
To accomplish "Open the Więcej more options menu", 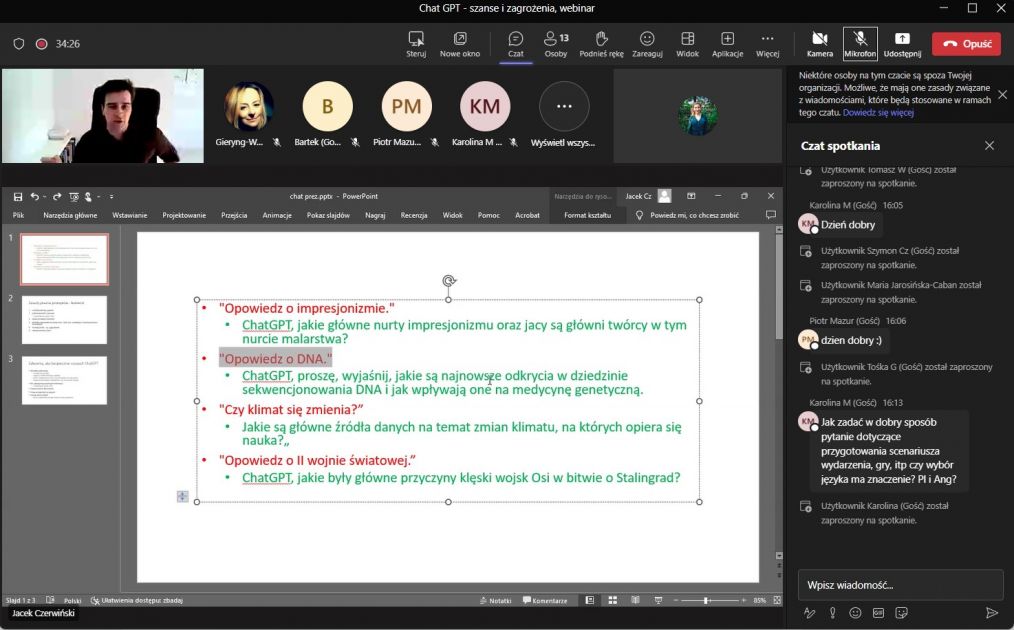I will click(x=768, y=44).
